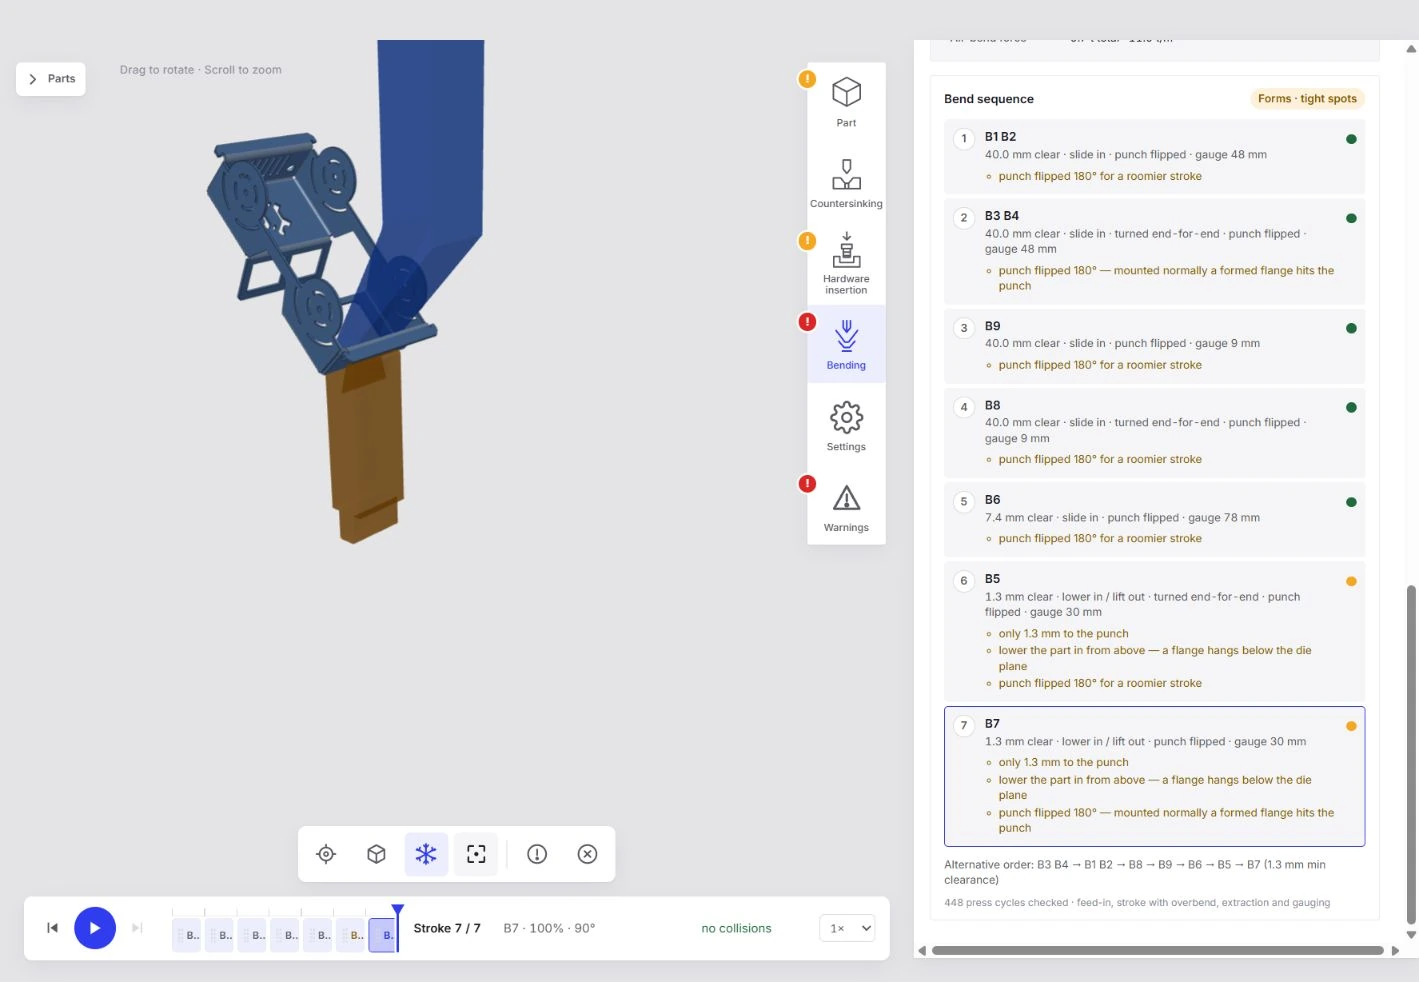Switch to the Countersinking tab
1419x982 pixels.
[x=846, y=183]
